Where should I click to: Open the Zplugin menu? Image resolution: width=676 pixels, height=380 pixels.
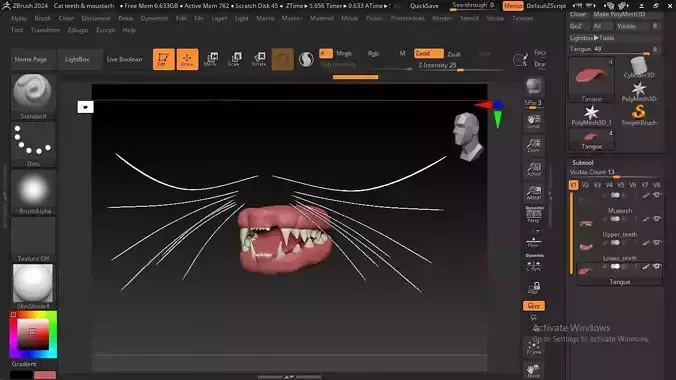click(x=78, y=30)
